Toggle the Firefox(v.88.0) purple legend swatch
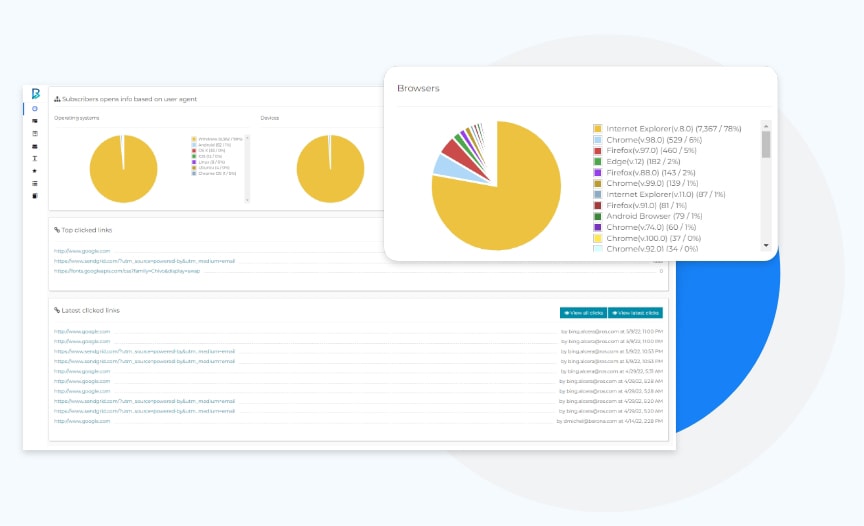This screenshot has width=864, height=526. point(597,172)
